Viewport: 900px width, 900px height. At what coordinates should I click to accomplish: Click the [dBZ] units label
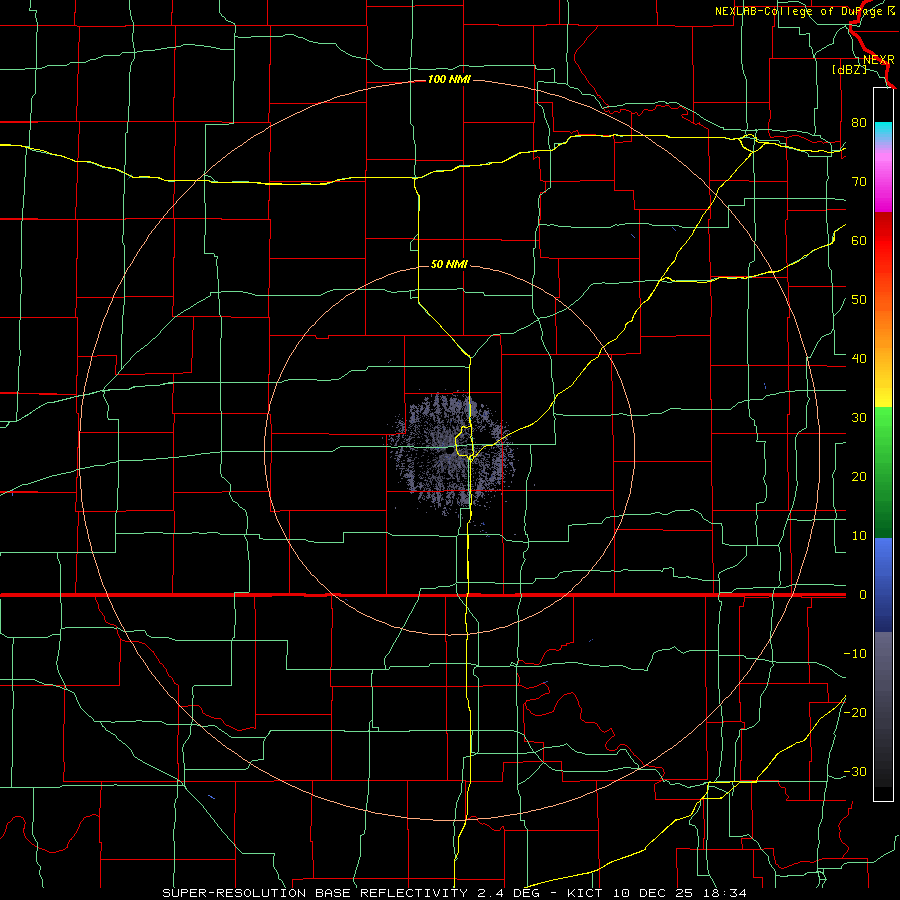point(849,70)
